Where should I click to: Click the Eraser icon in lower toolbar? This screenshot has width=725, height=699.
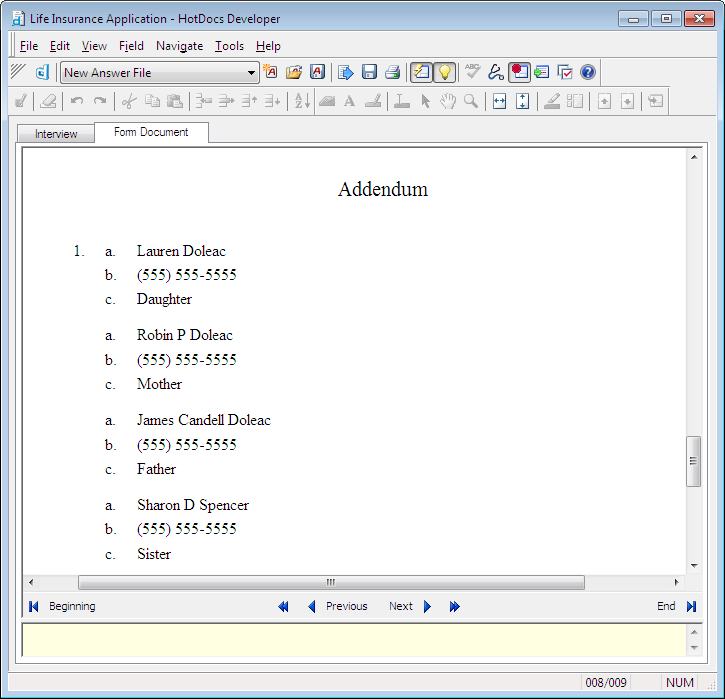point(48,101)
